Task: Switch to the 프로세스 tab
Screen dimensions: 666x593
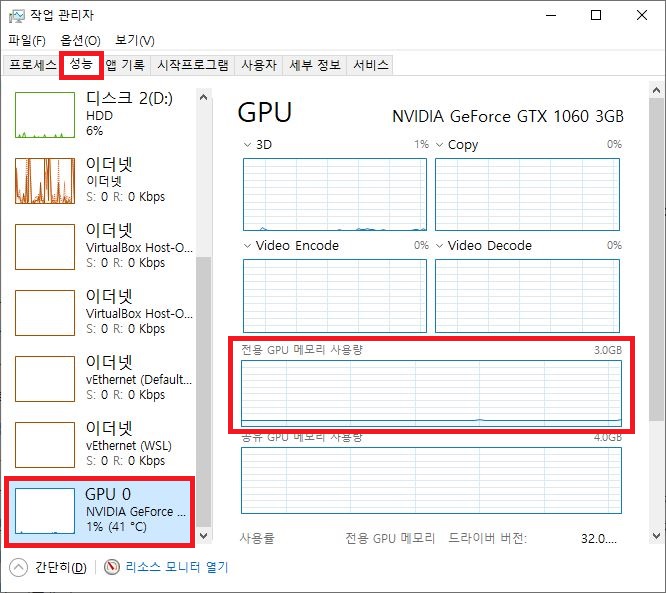Action: coord(32,65)
